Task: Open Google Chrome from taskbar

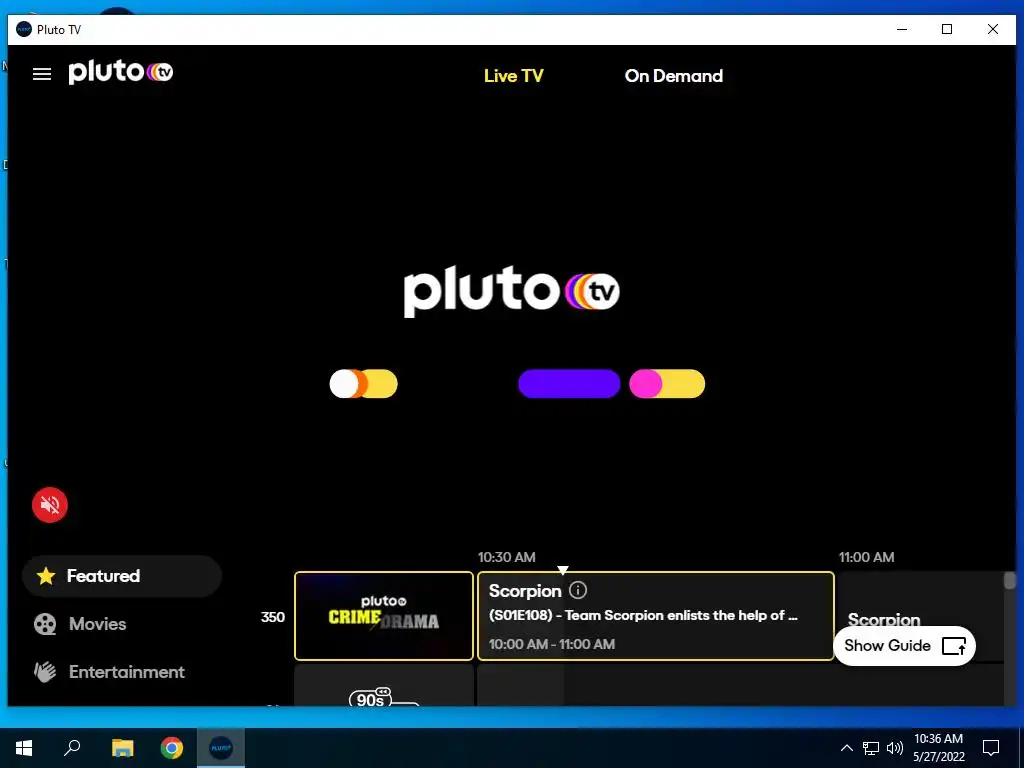Action: [x=172, y=748]
